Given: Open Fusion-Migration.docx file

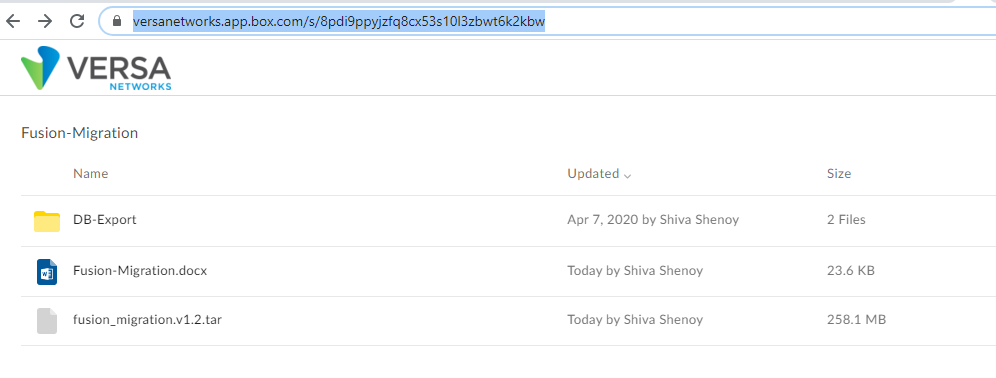Looking at the screenshot, I should 140,271.
